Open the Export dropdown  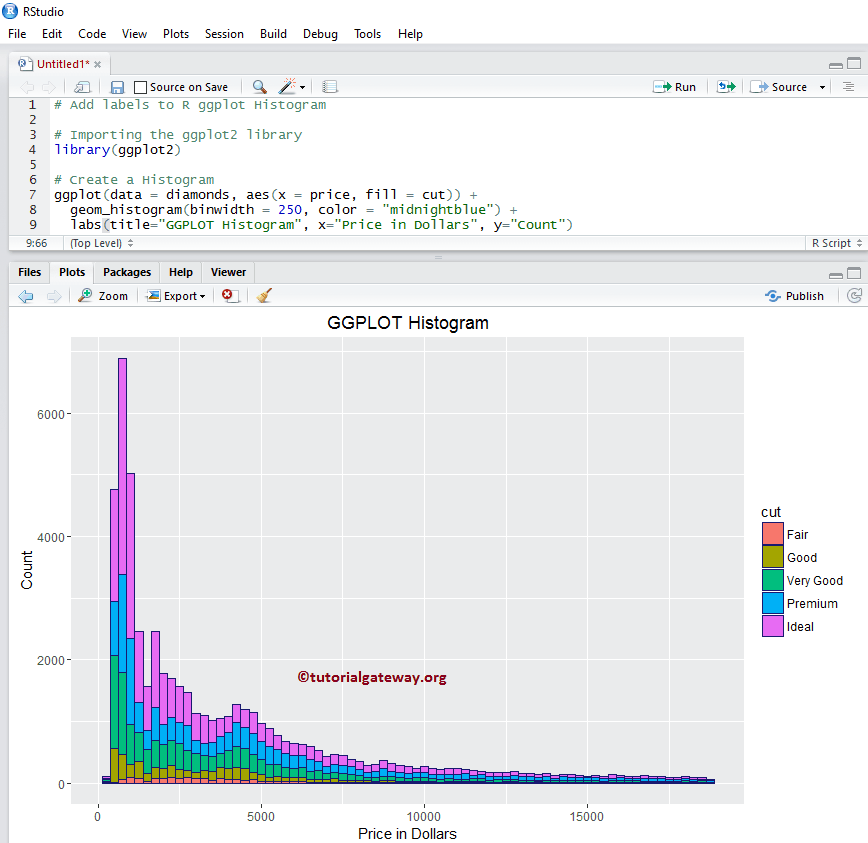pyautogui.click(x=176, y=295)
